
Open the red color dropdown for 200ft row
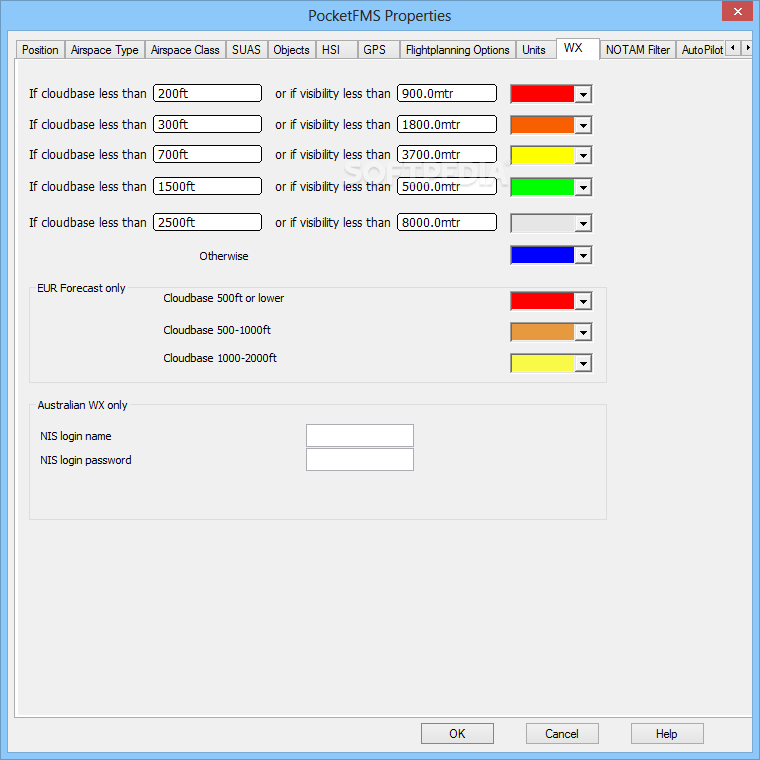(x=583, y=94)
